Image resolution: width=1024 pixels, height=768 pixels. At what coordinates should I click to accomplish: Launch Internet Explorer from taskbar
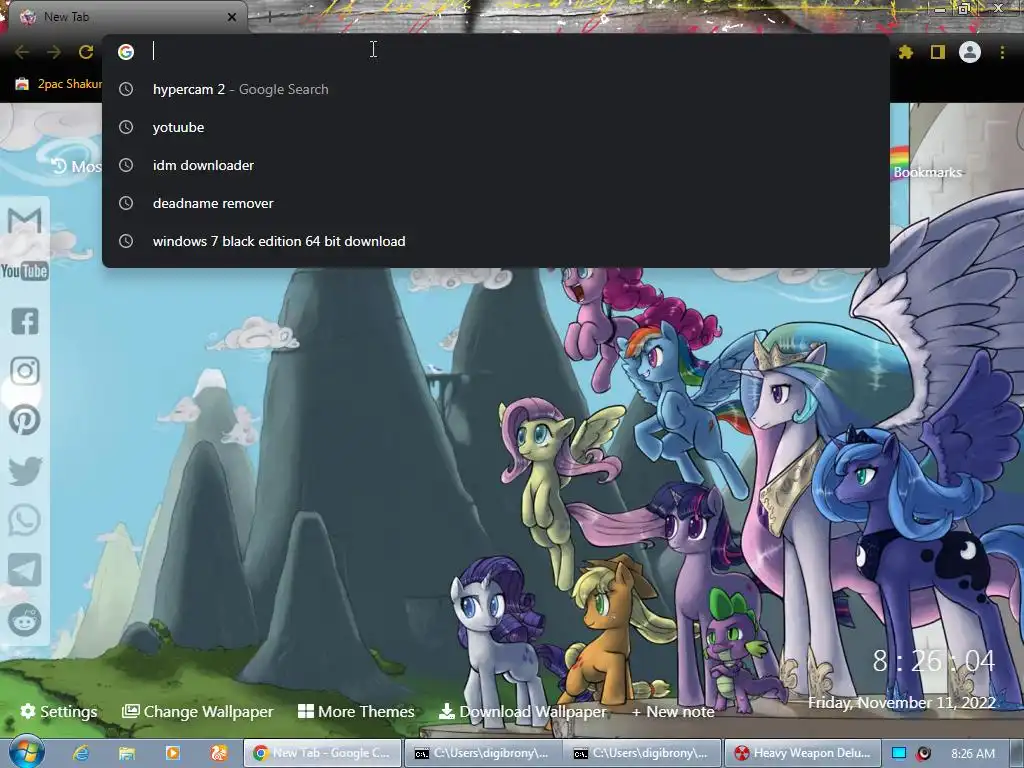click(80, 753)
